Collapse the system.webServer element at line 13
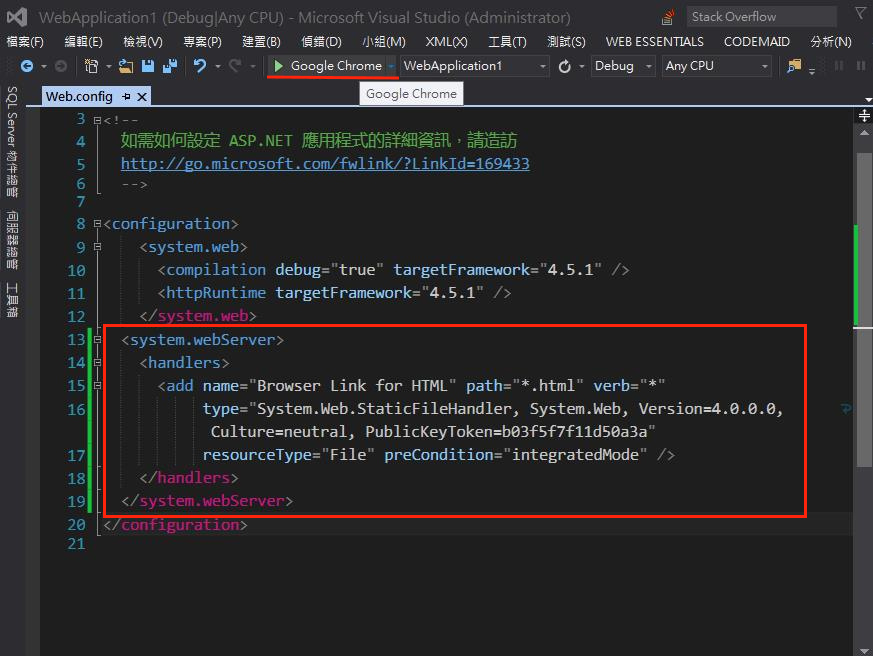 click(x=97, y=339)
